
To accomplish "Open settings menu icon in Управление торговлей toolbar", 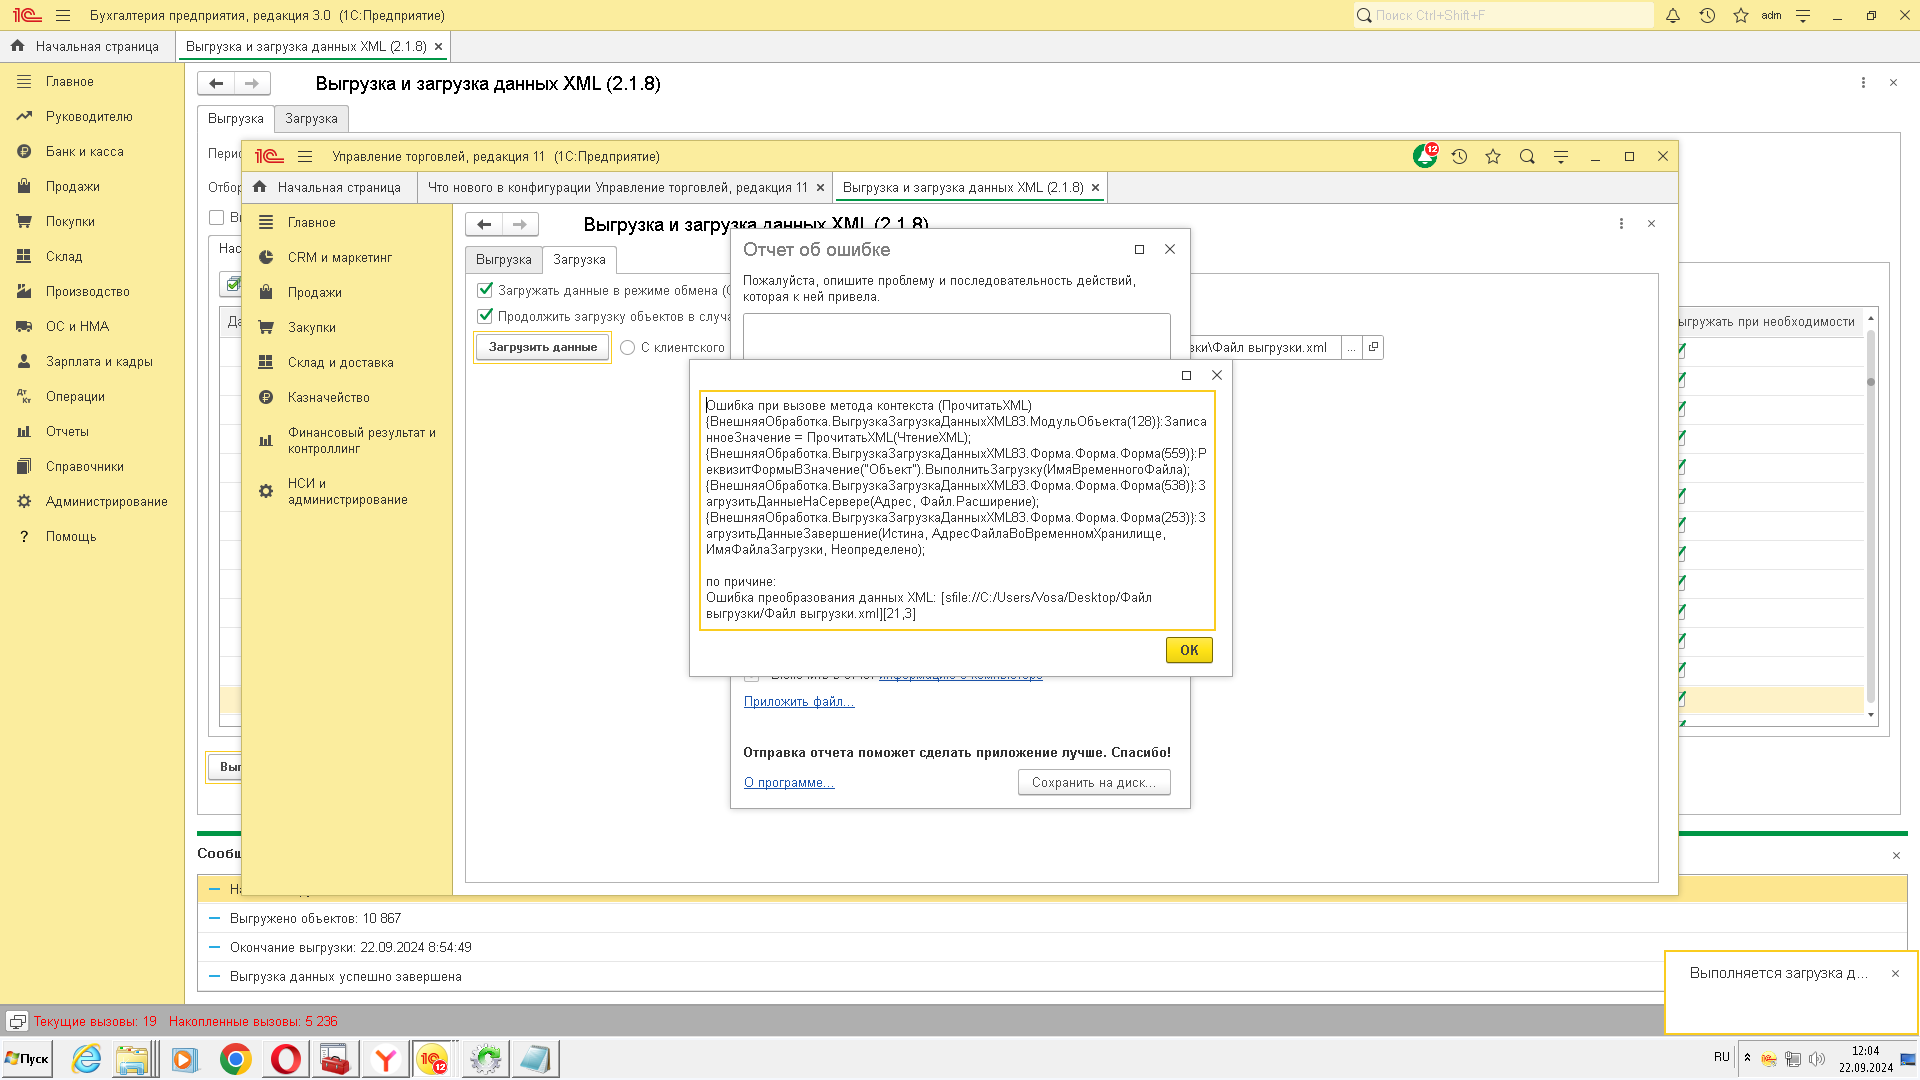I will click(x=1561, y=156).
